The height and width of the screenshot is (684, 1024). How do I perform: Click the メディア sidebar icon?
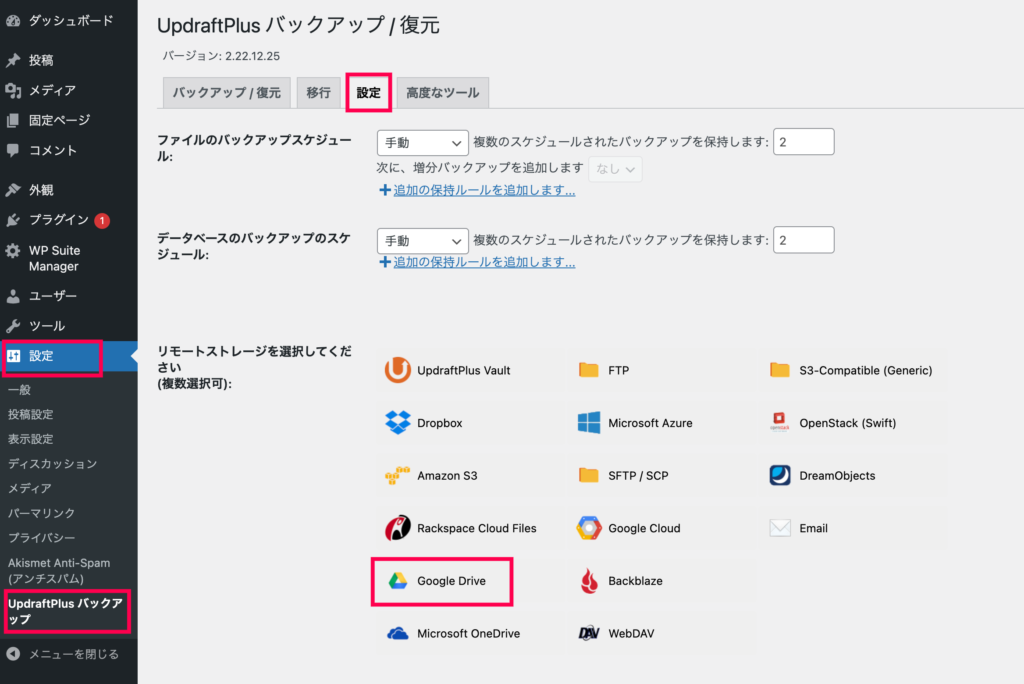(13, 90)
